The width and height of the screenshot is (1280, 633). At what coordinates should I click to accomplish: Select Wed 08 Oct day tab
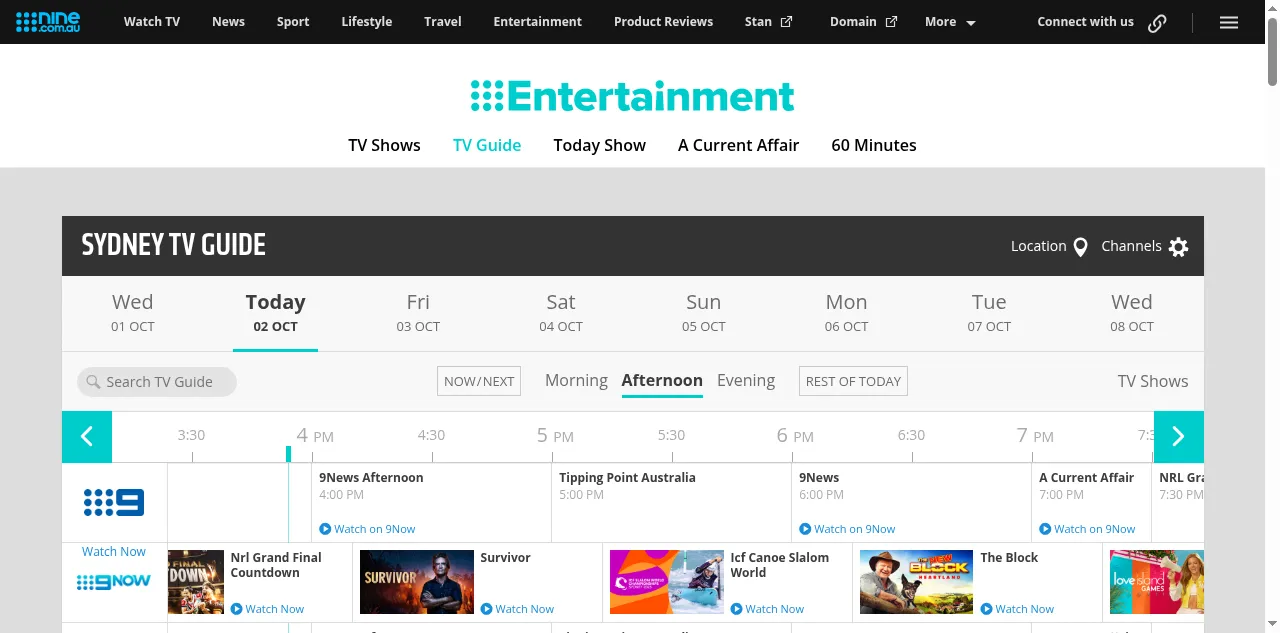click(x=1132, y=312)
